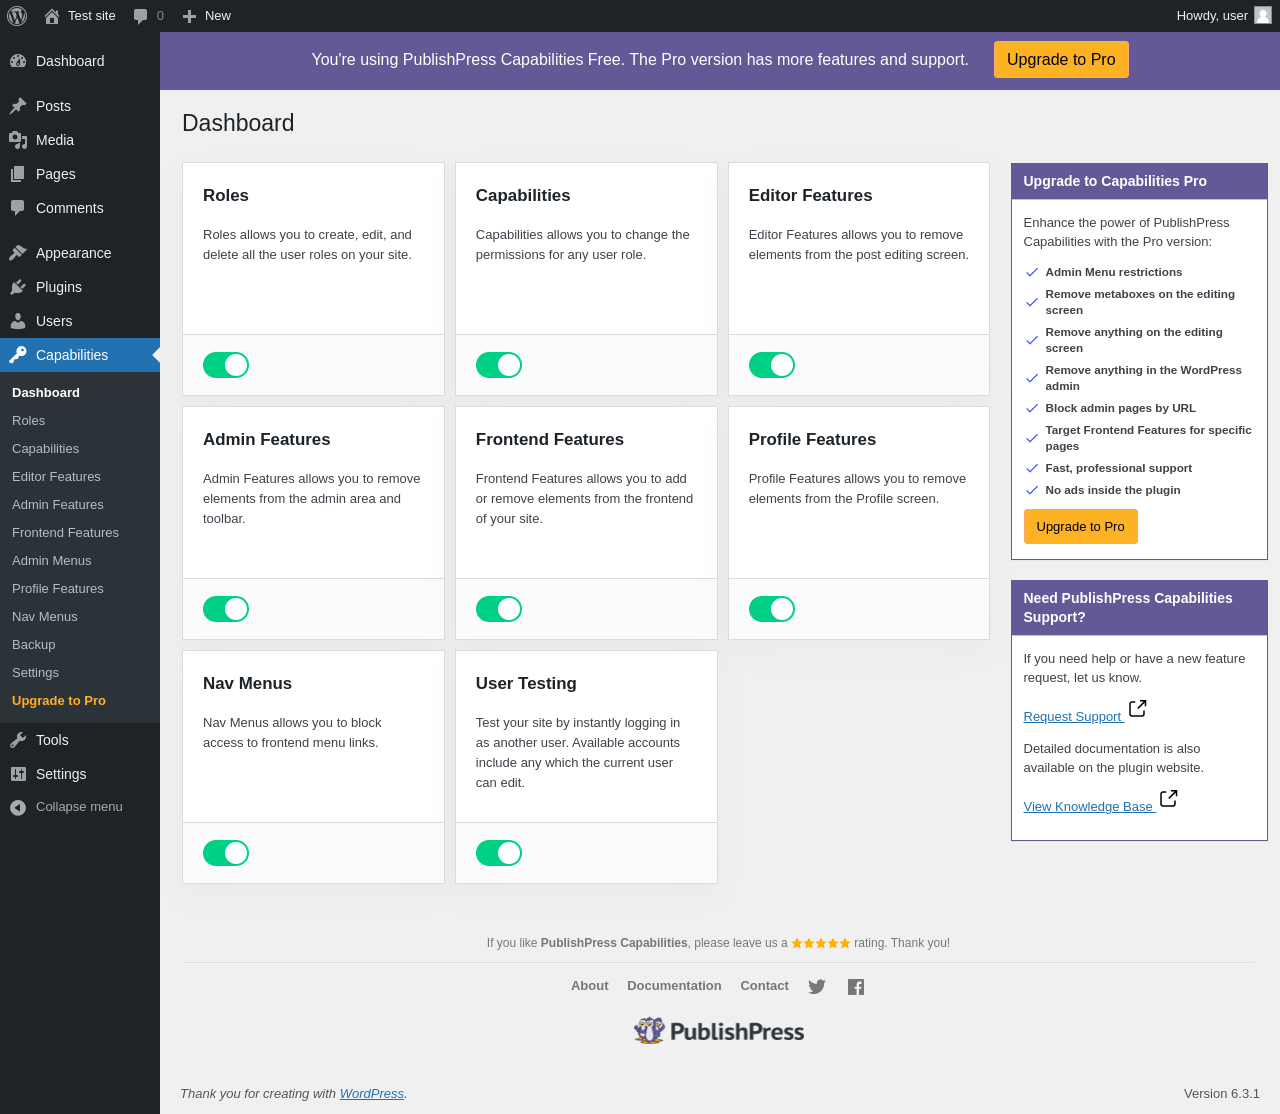Open Profile Features in sidebar submenu
This screenshot has width=1280, height=1114.
point(57,589)
